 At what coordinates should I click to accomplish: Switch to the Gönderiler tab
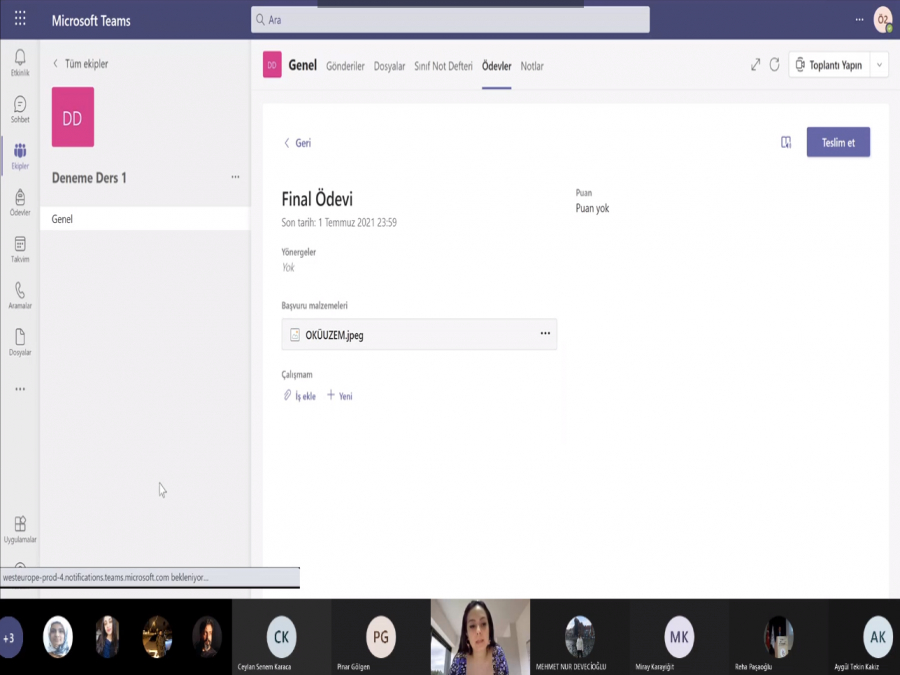345,66
